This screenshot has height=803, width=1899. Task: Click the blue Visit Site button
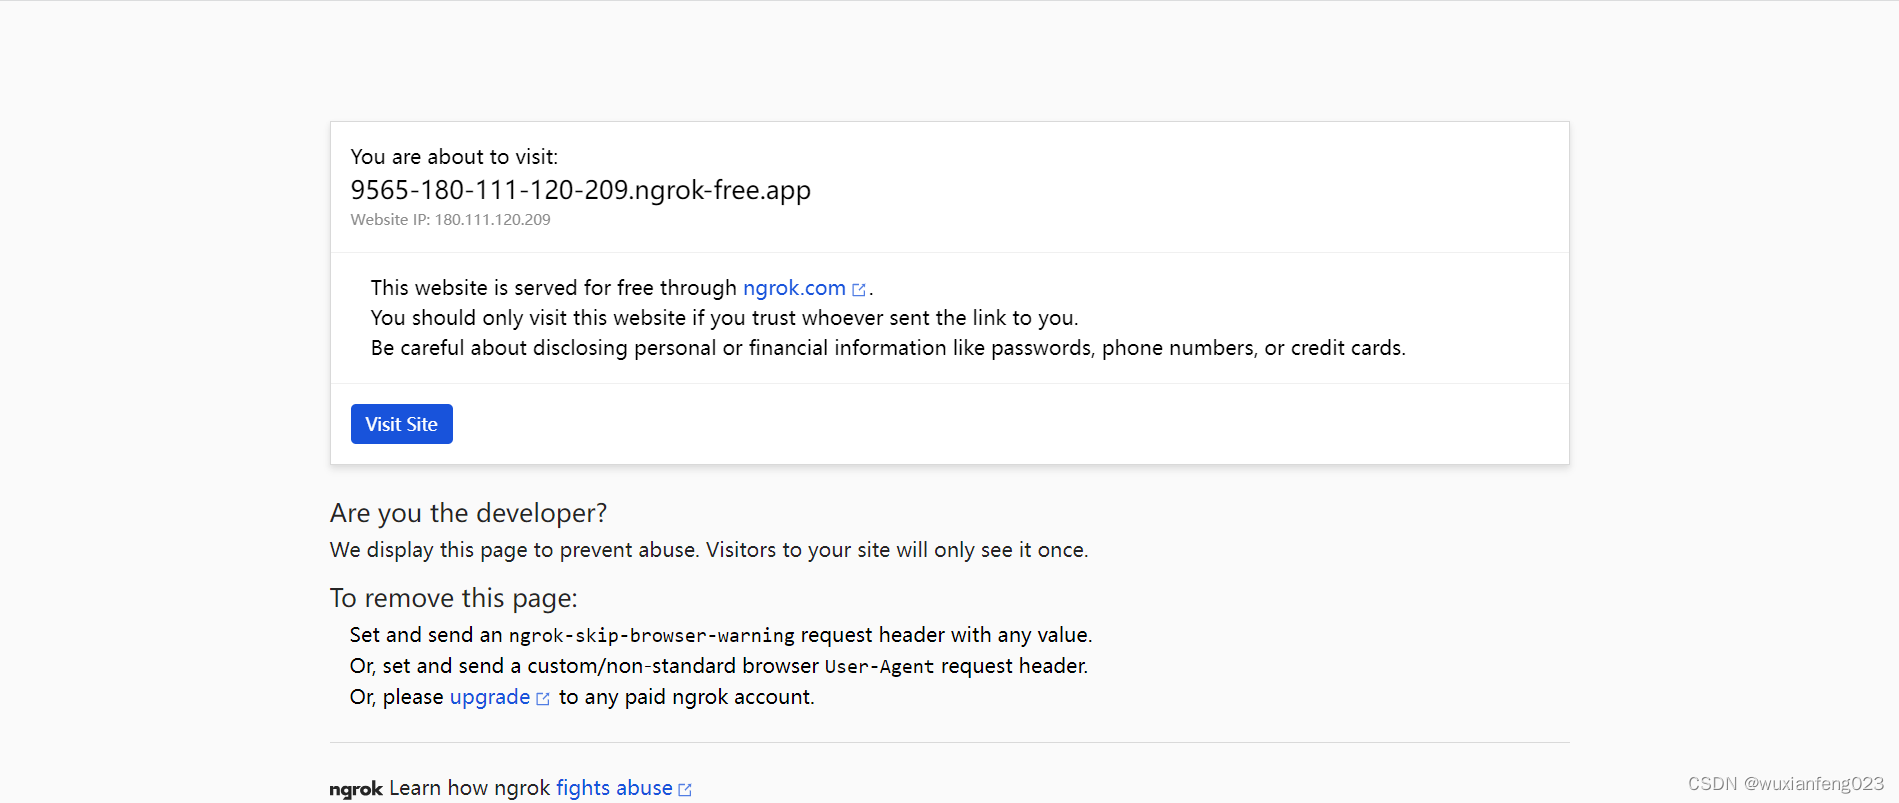click(x=401, y=424)
